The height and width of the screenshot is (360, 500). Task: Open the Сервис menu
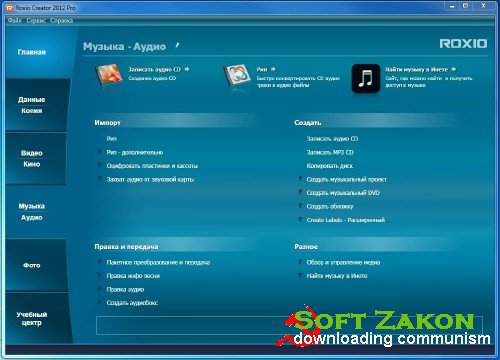tap(36, 21)
